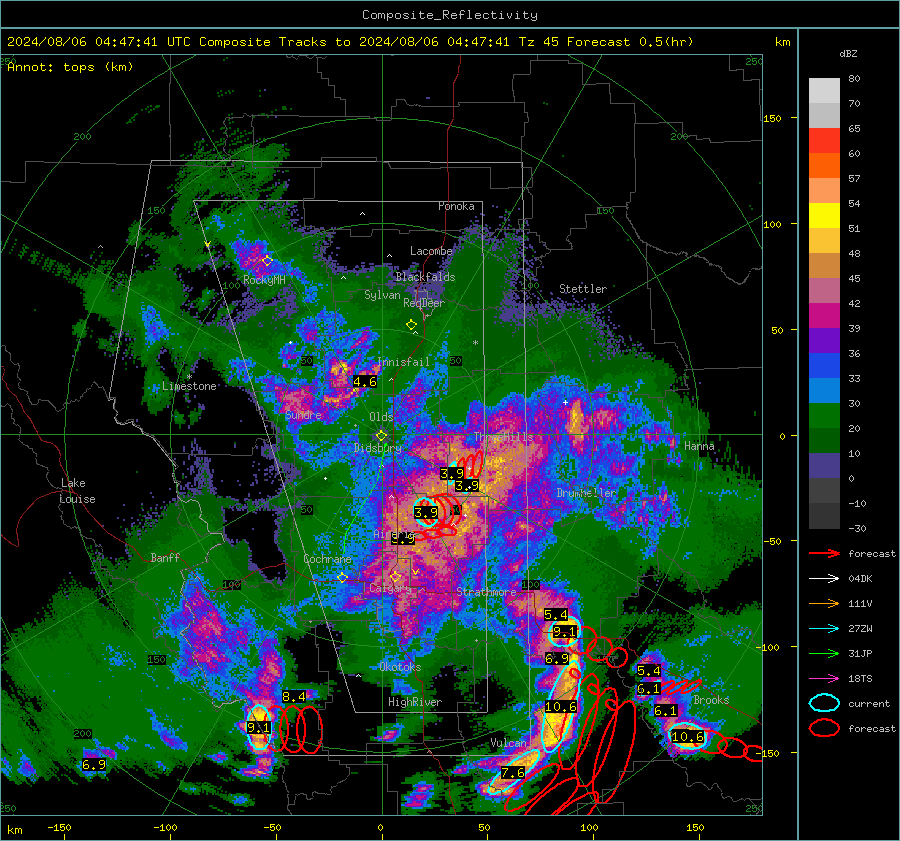Select the light gray 70–80 dBZ swatch
The width and height of the screenshot is (900, 841).
(x=824, y=91)
